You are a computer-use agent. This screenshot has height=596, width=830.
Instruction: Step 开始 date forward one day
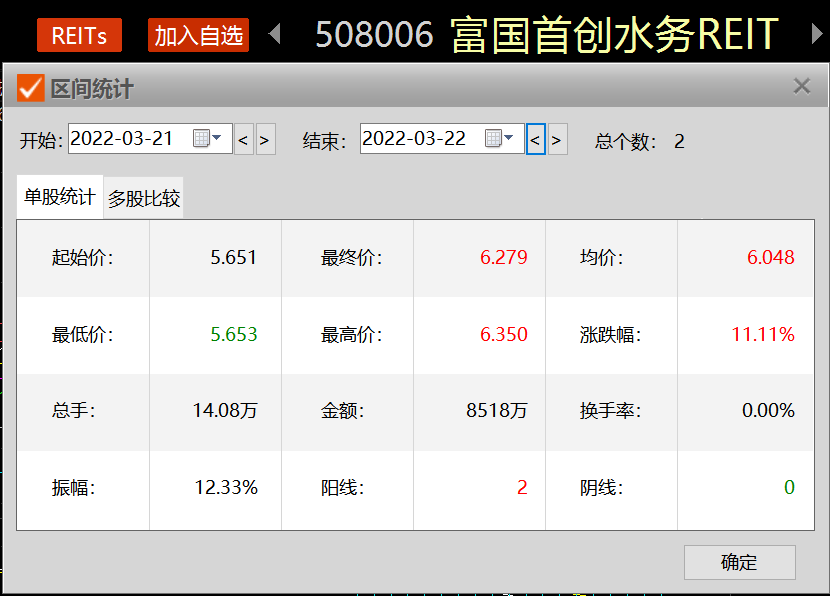click(265, 140)
